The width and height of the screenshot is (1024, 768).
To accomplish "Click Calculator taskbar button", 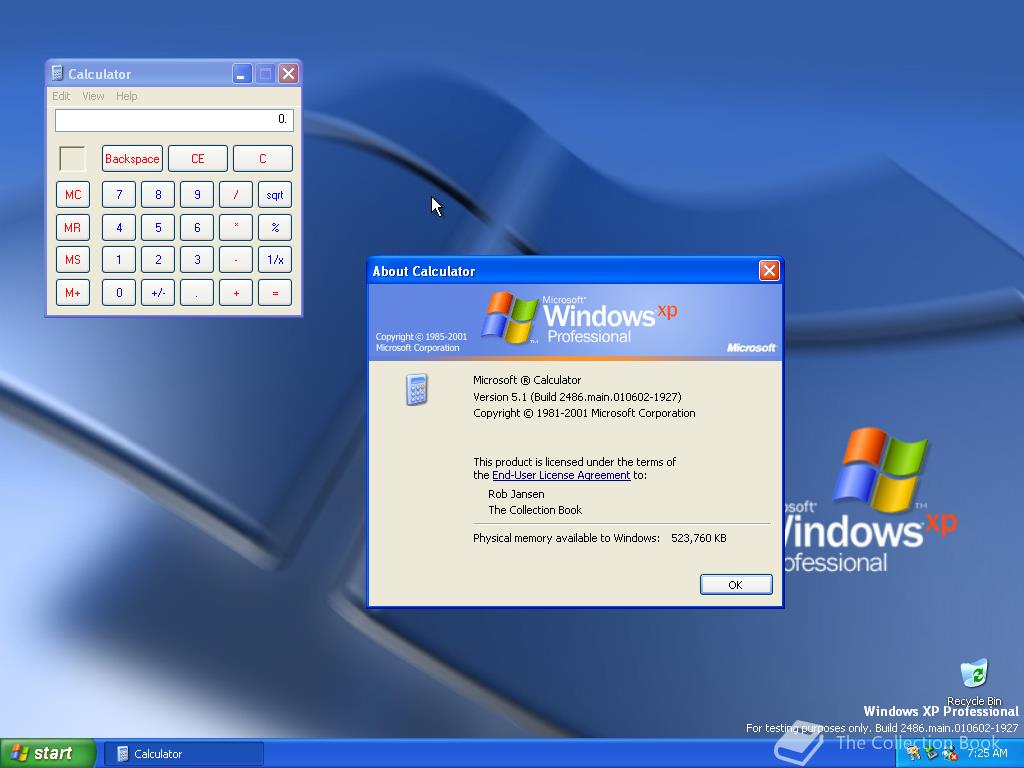I will pyautogui.click(x=184, y=754).
